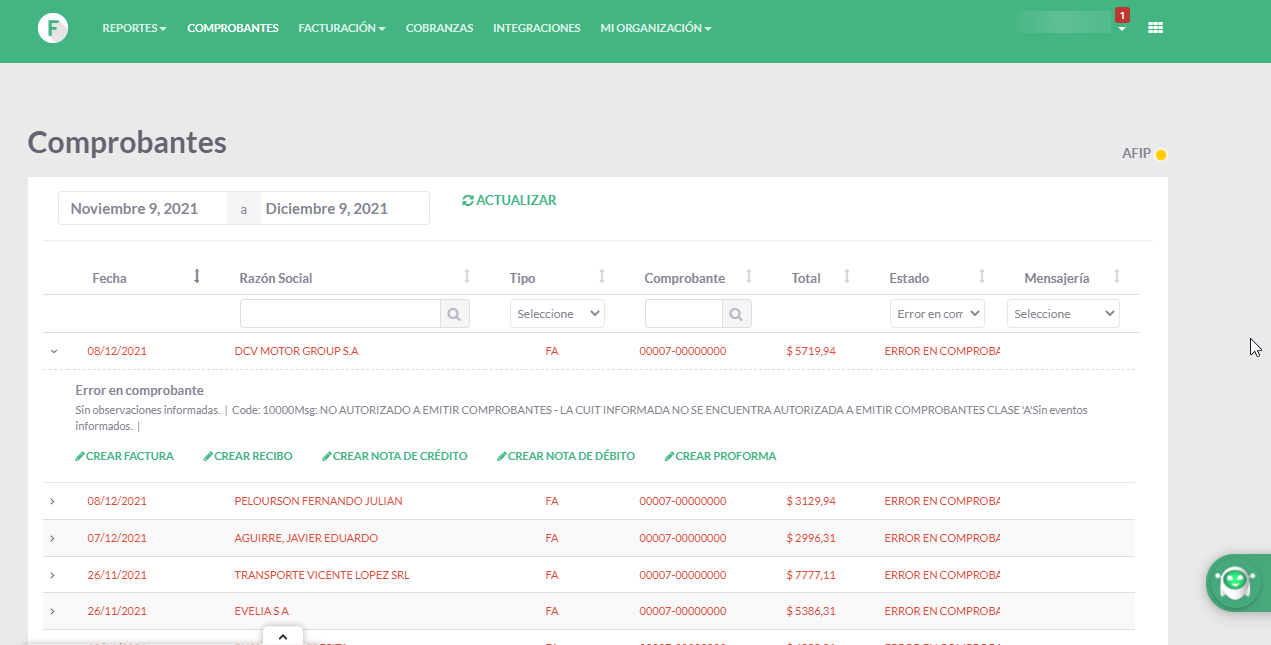
Task: Click Crear Recibo link
Action: (248, 456)
